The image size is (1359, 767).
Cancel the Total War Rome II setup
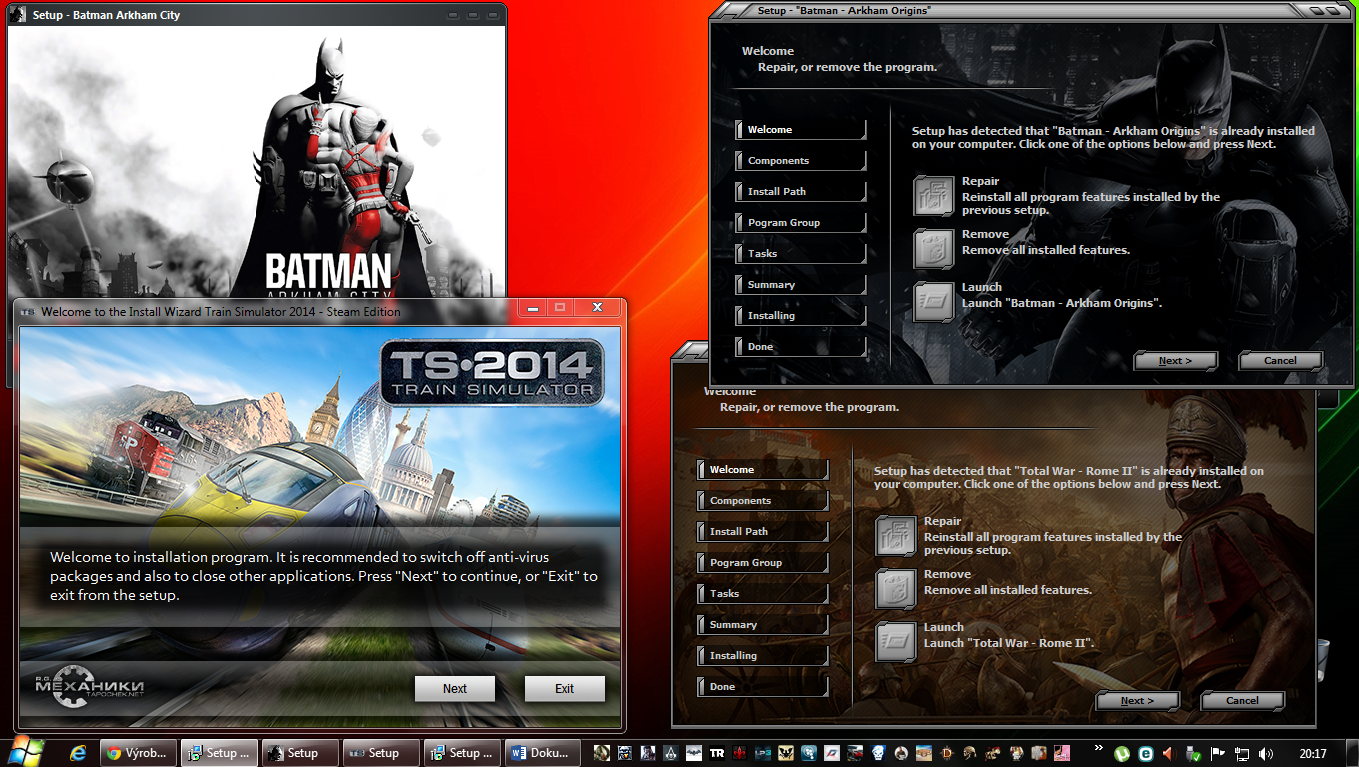pyautogui.click(x=1242, y=701)
